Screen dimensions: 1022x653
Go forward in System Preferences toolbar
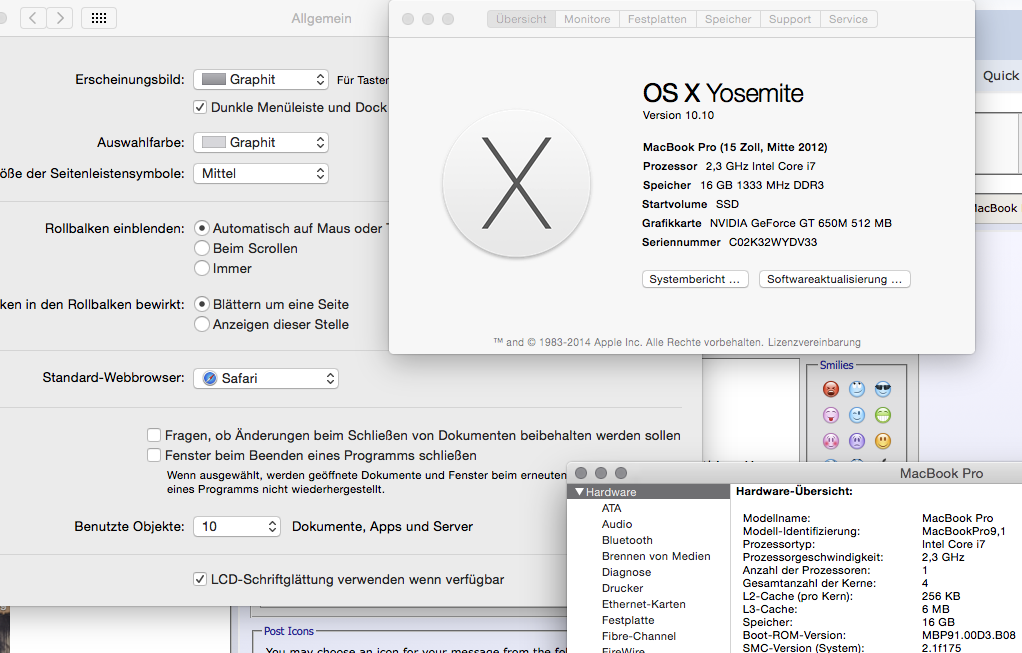[x=60, y=18]
